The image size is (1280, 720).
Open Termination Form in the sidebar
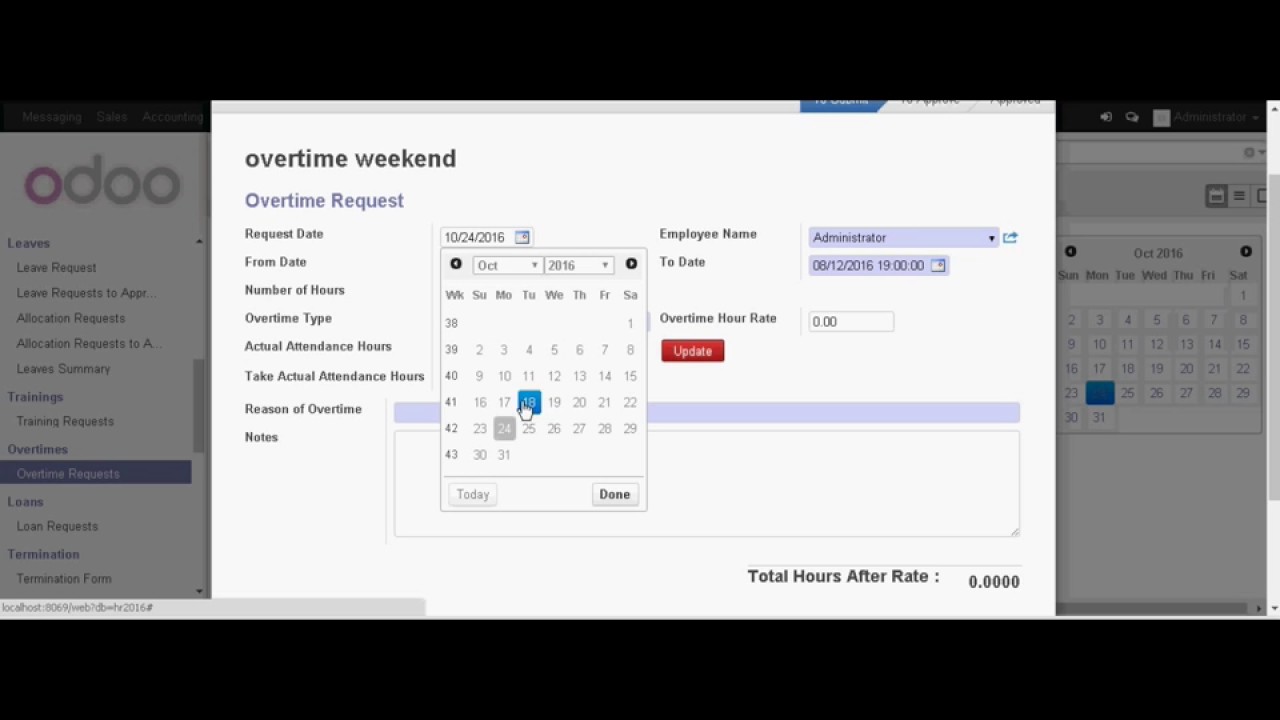point(64,578)
